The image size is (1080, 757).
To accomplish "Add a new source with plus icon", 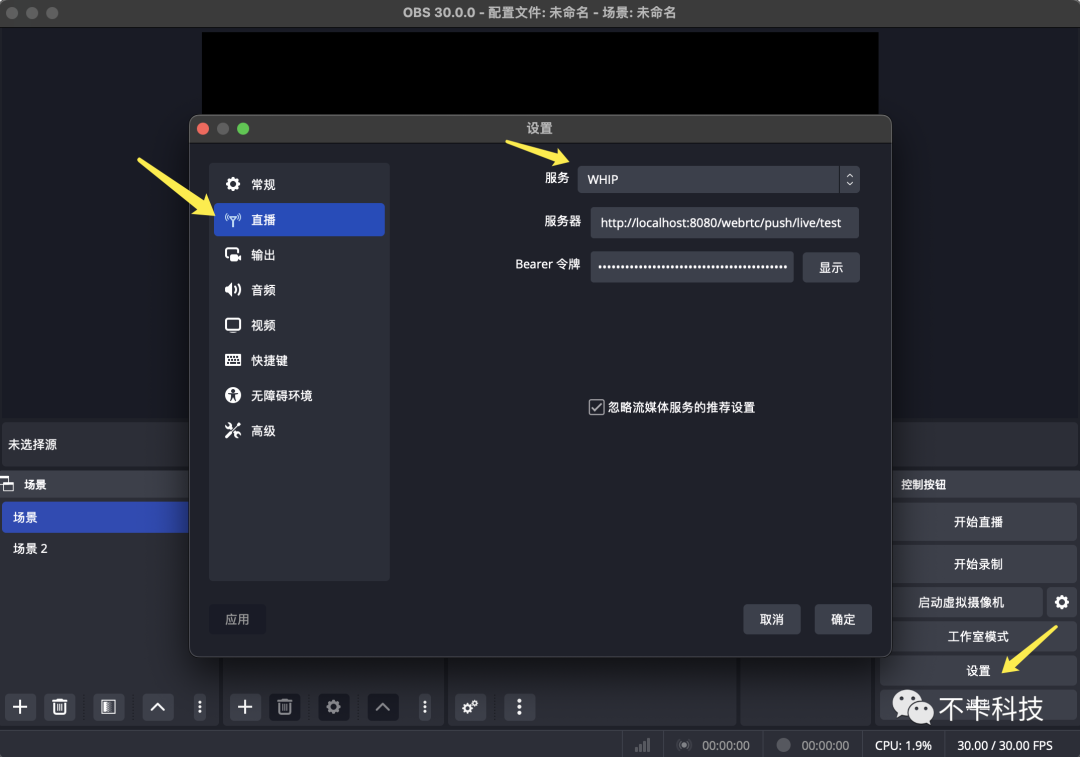I will click(245, 707).
